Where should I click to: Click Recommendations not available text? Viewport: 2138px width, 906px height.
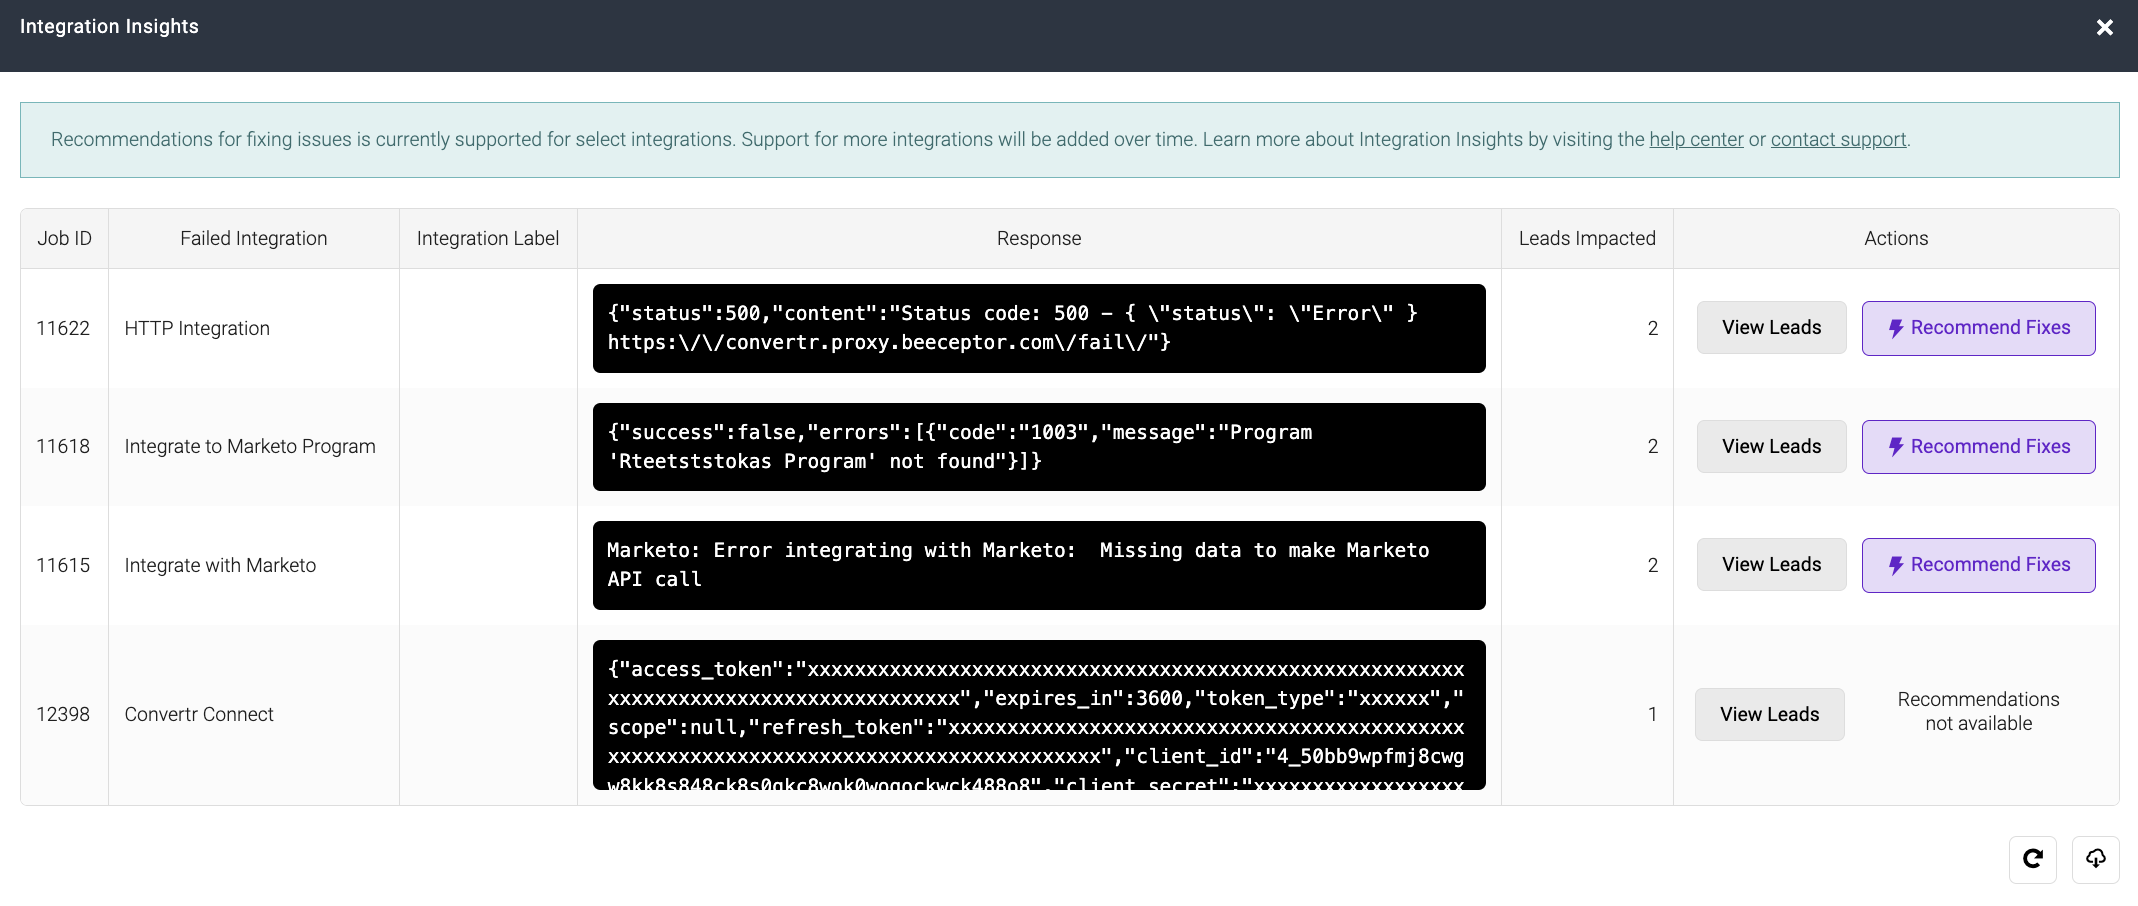1978,711
